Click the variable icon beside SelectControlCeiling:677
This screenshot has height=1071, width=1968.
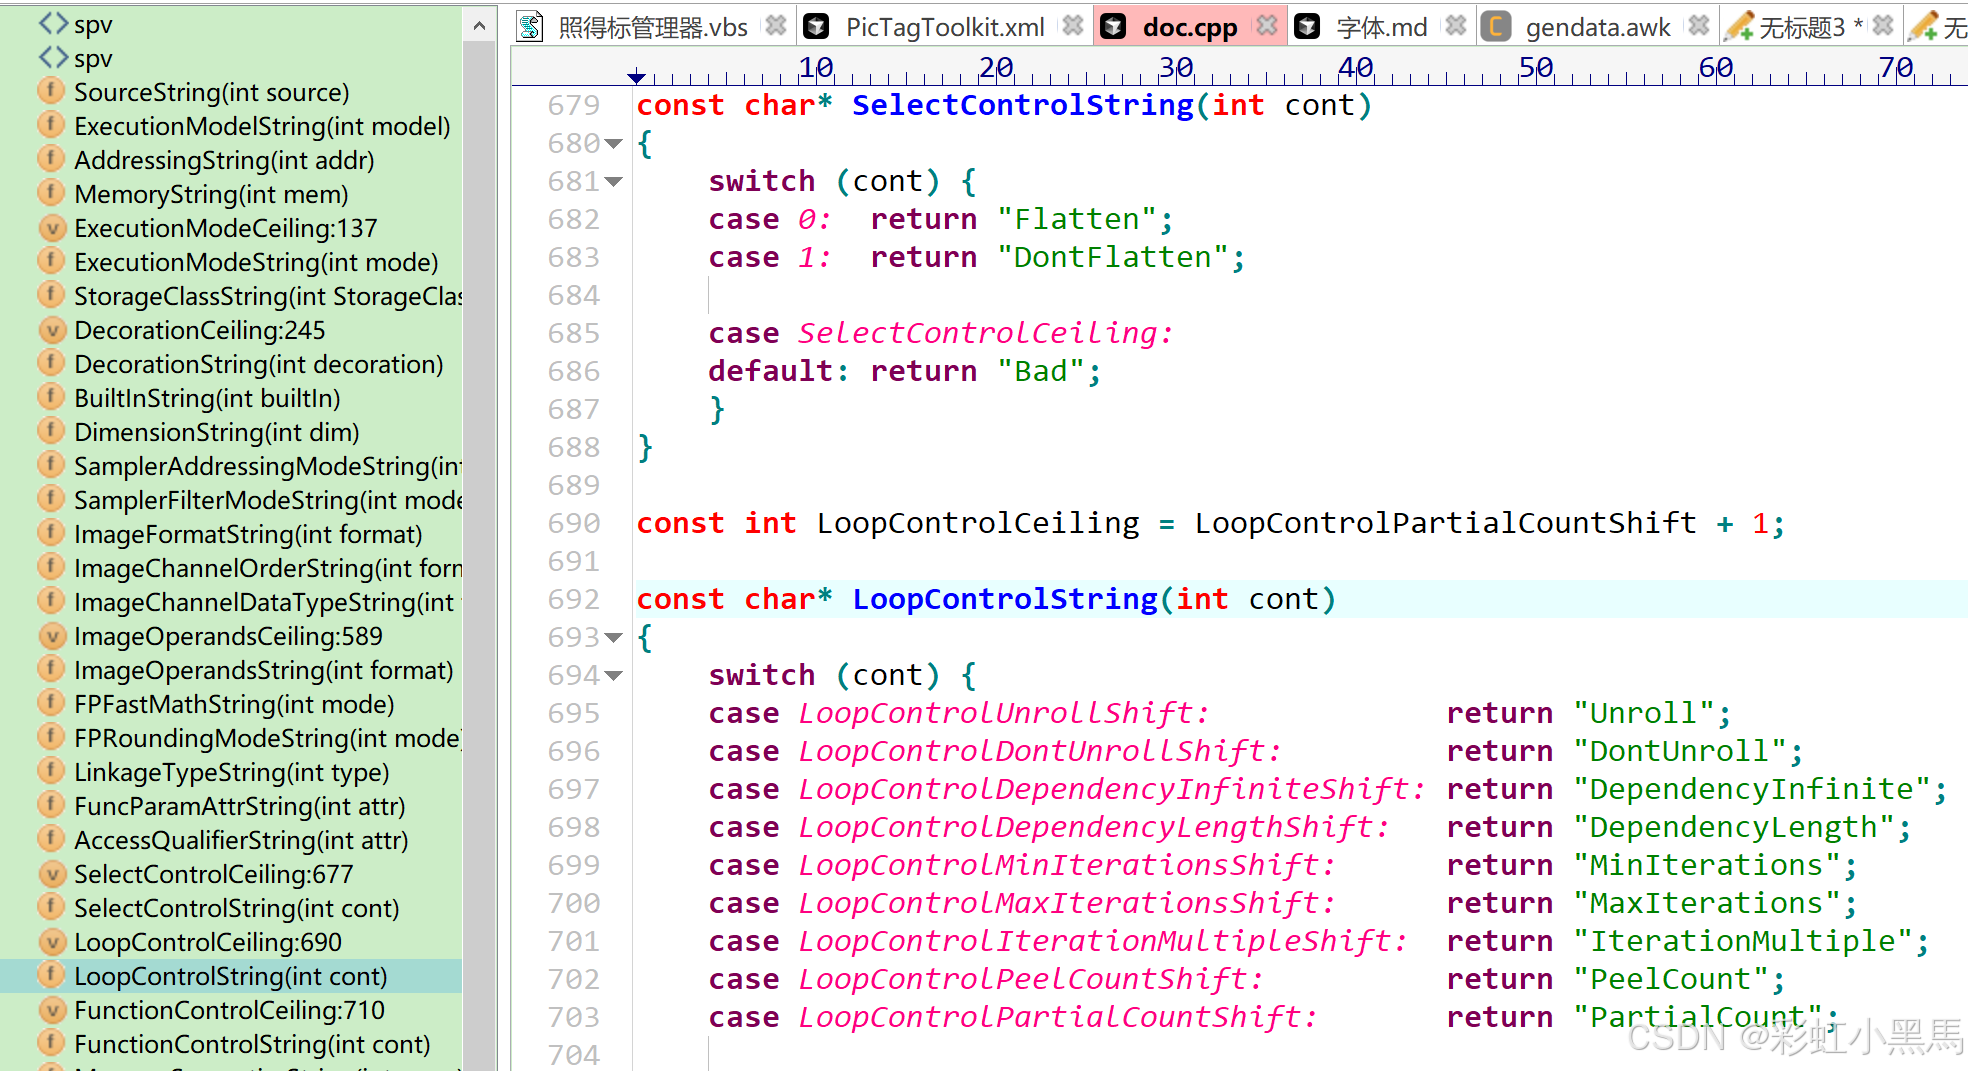51,874
